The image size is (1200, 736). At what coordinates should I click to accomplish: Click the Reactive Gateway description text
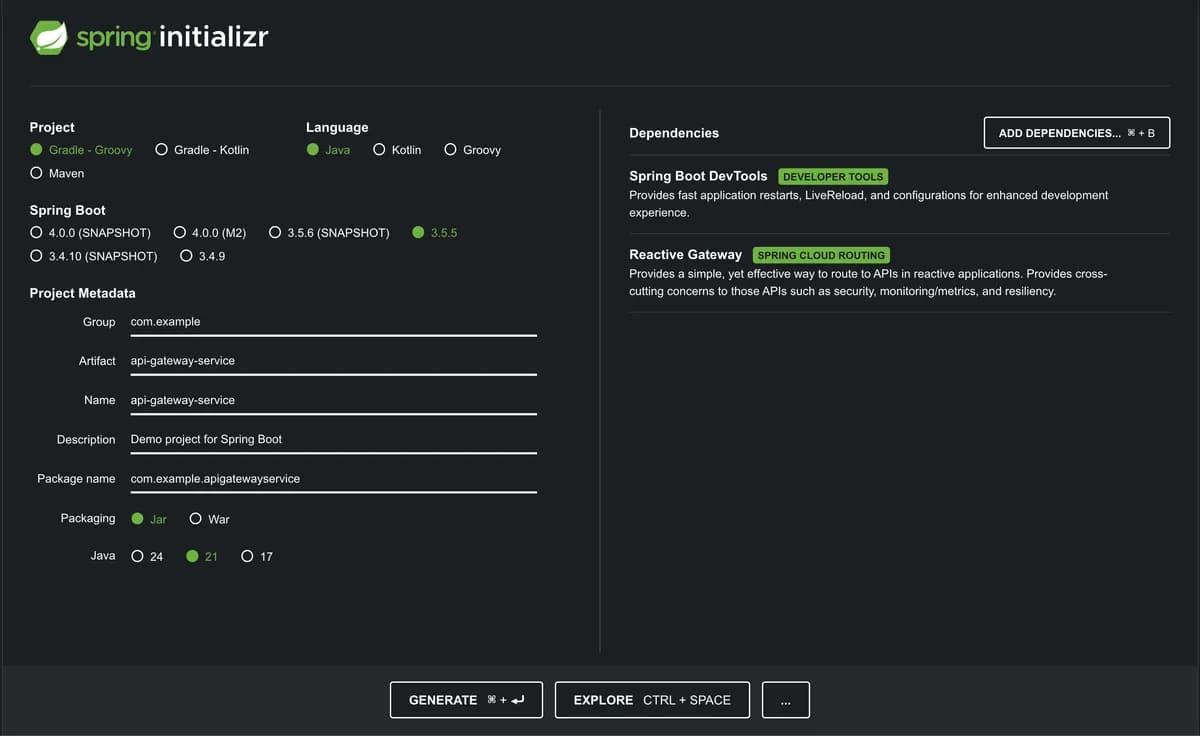[868, 282]
